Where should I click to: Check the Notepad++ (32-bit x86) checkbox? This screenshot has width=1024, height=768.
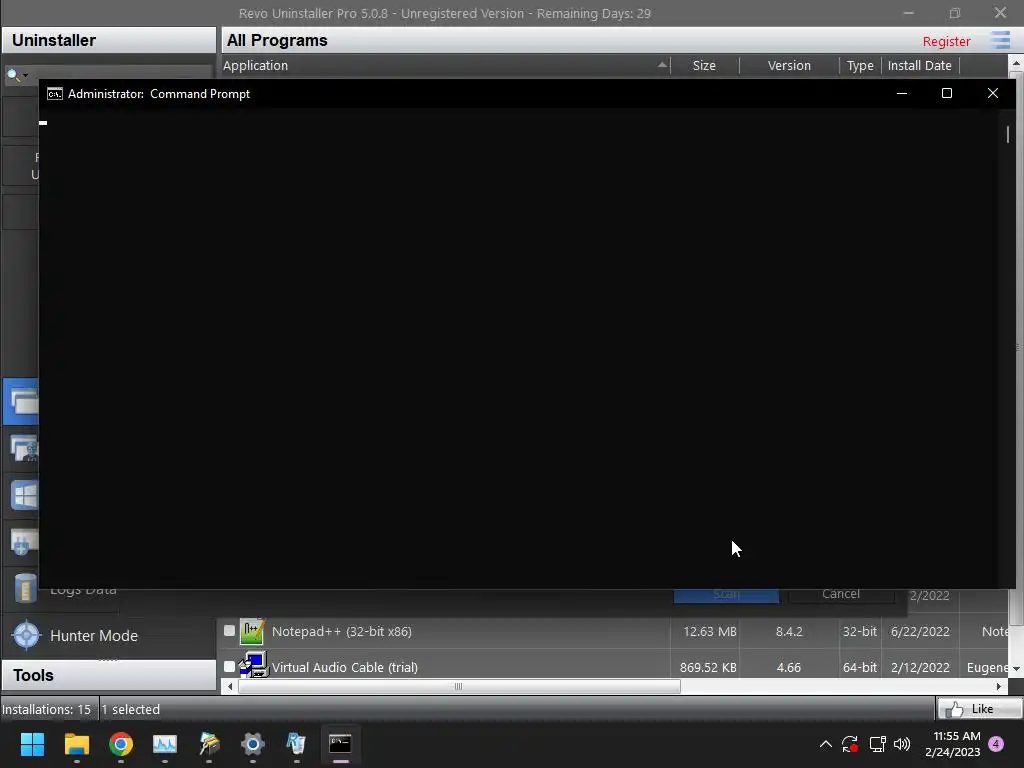click(229, 631)
